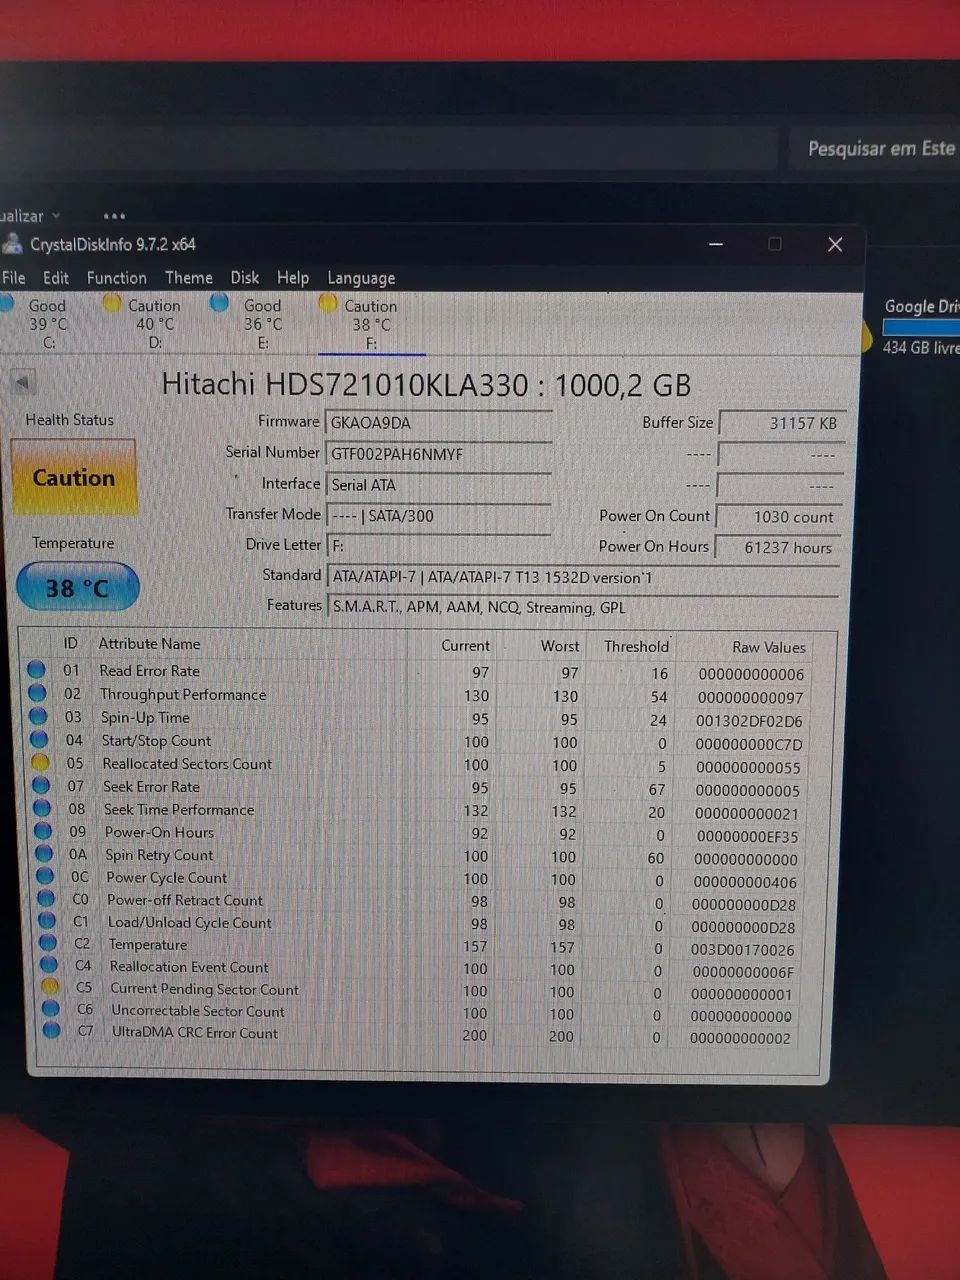This screenshot has height=1280, width=960.
Task: Click the Raw Values column header
Action: click(x=768, y=647)
